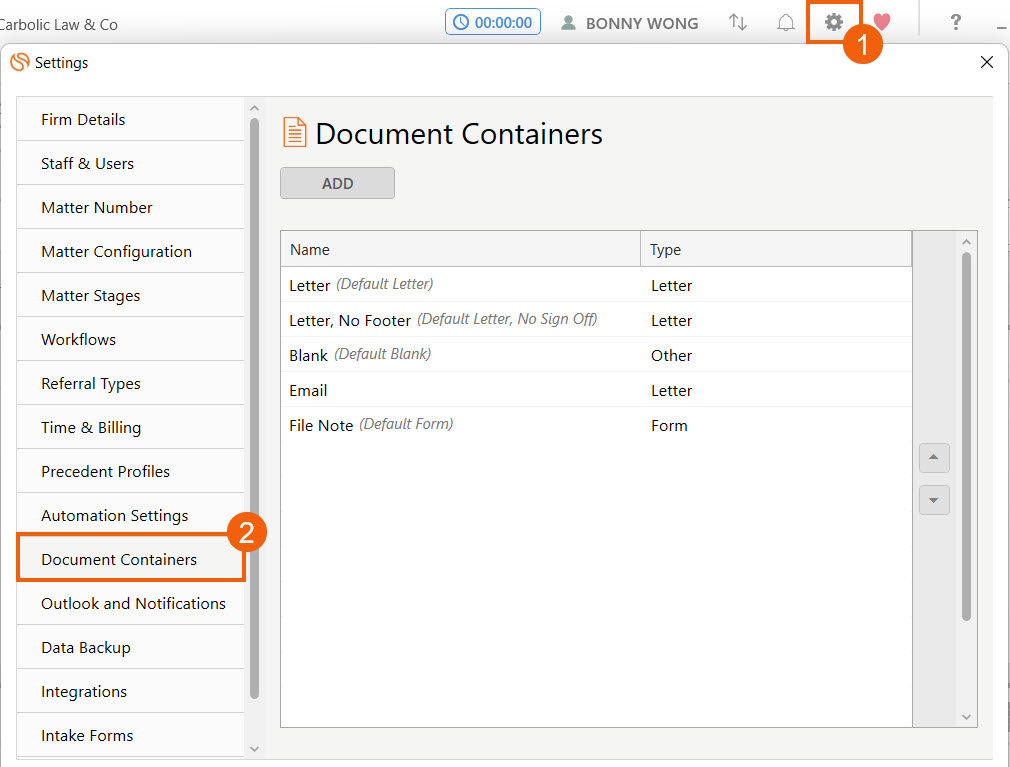The image size is (1010, 767).
Task: Click the timer clock 00:00:00
Action: tap(493, 22)
